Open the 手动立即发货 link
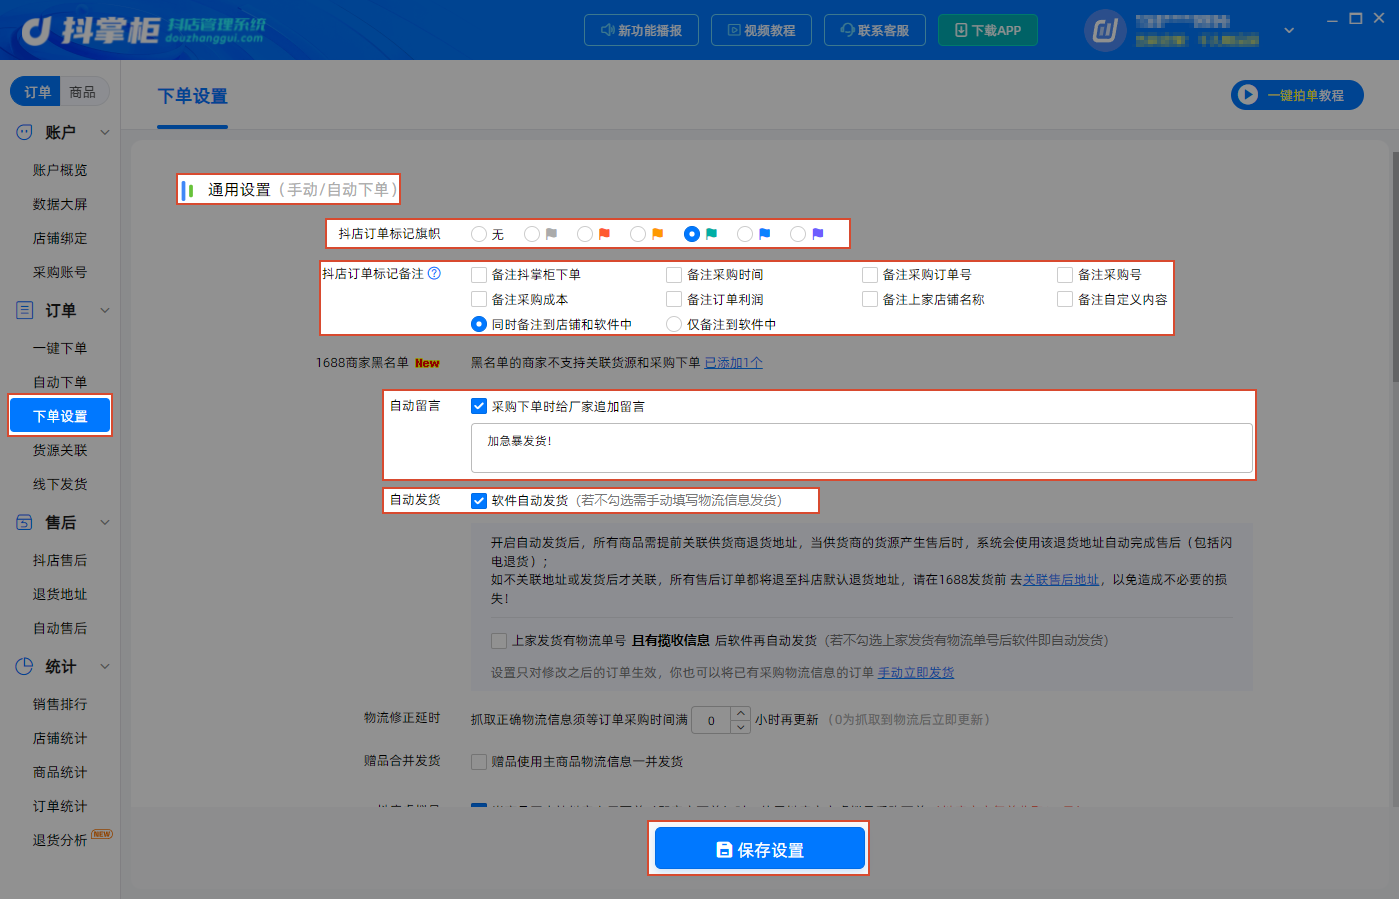Screen dimensions: 1399x899 tap(916, 673)
